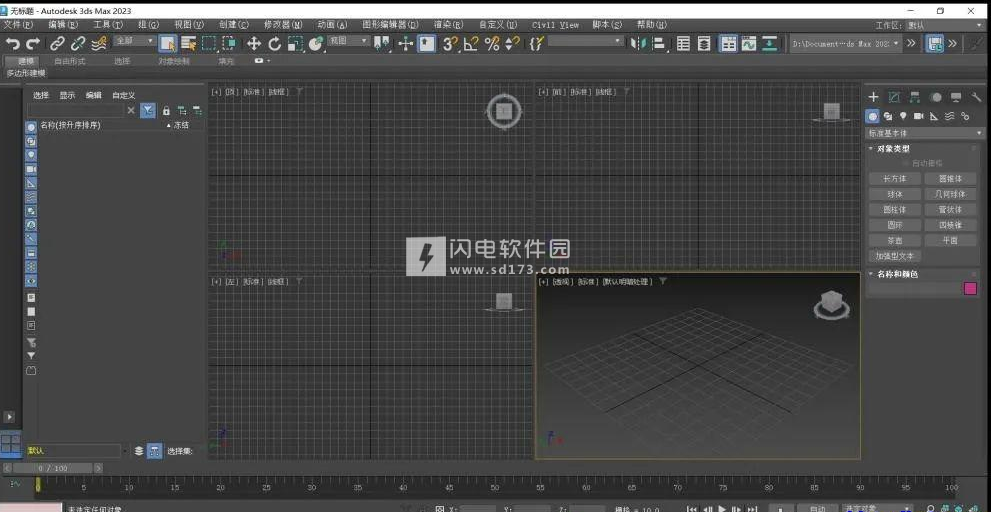991x512 pixels.
Task: Open the selection filter dropdown
Action: pyautogui.click(x=135, y=40)
